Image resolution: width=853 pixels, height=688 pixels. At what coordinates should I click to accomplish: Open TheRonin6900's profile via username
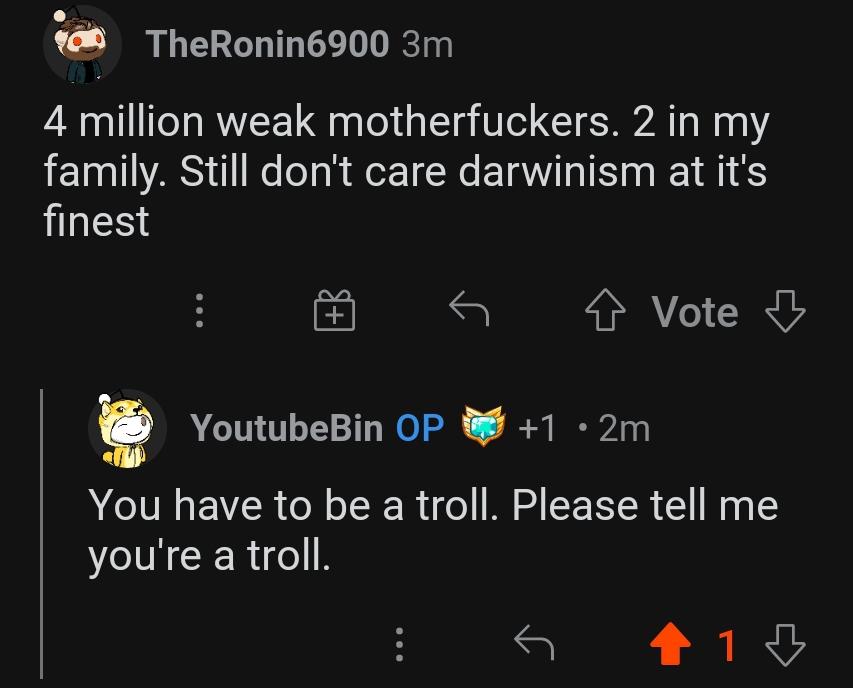pyautogui.click(x=266, y=44)
